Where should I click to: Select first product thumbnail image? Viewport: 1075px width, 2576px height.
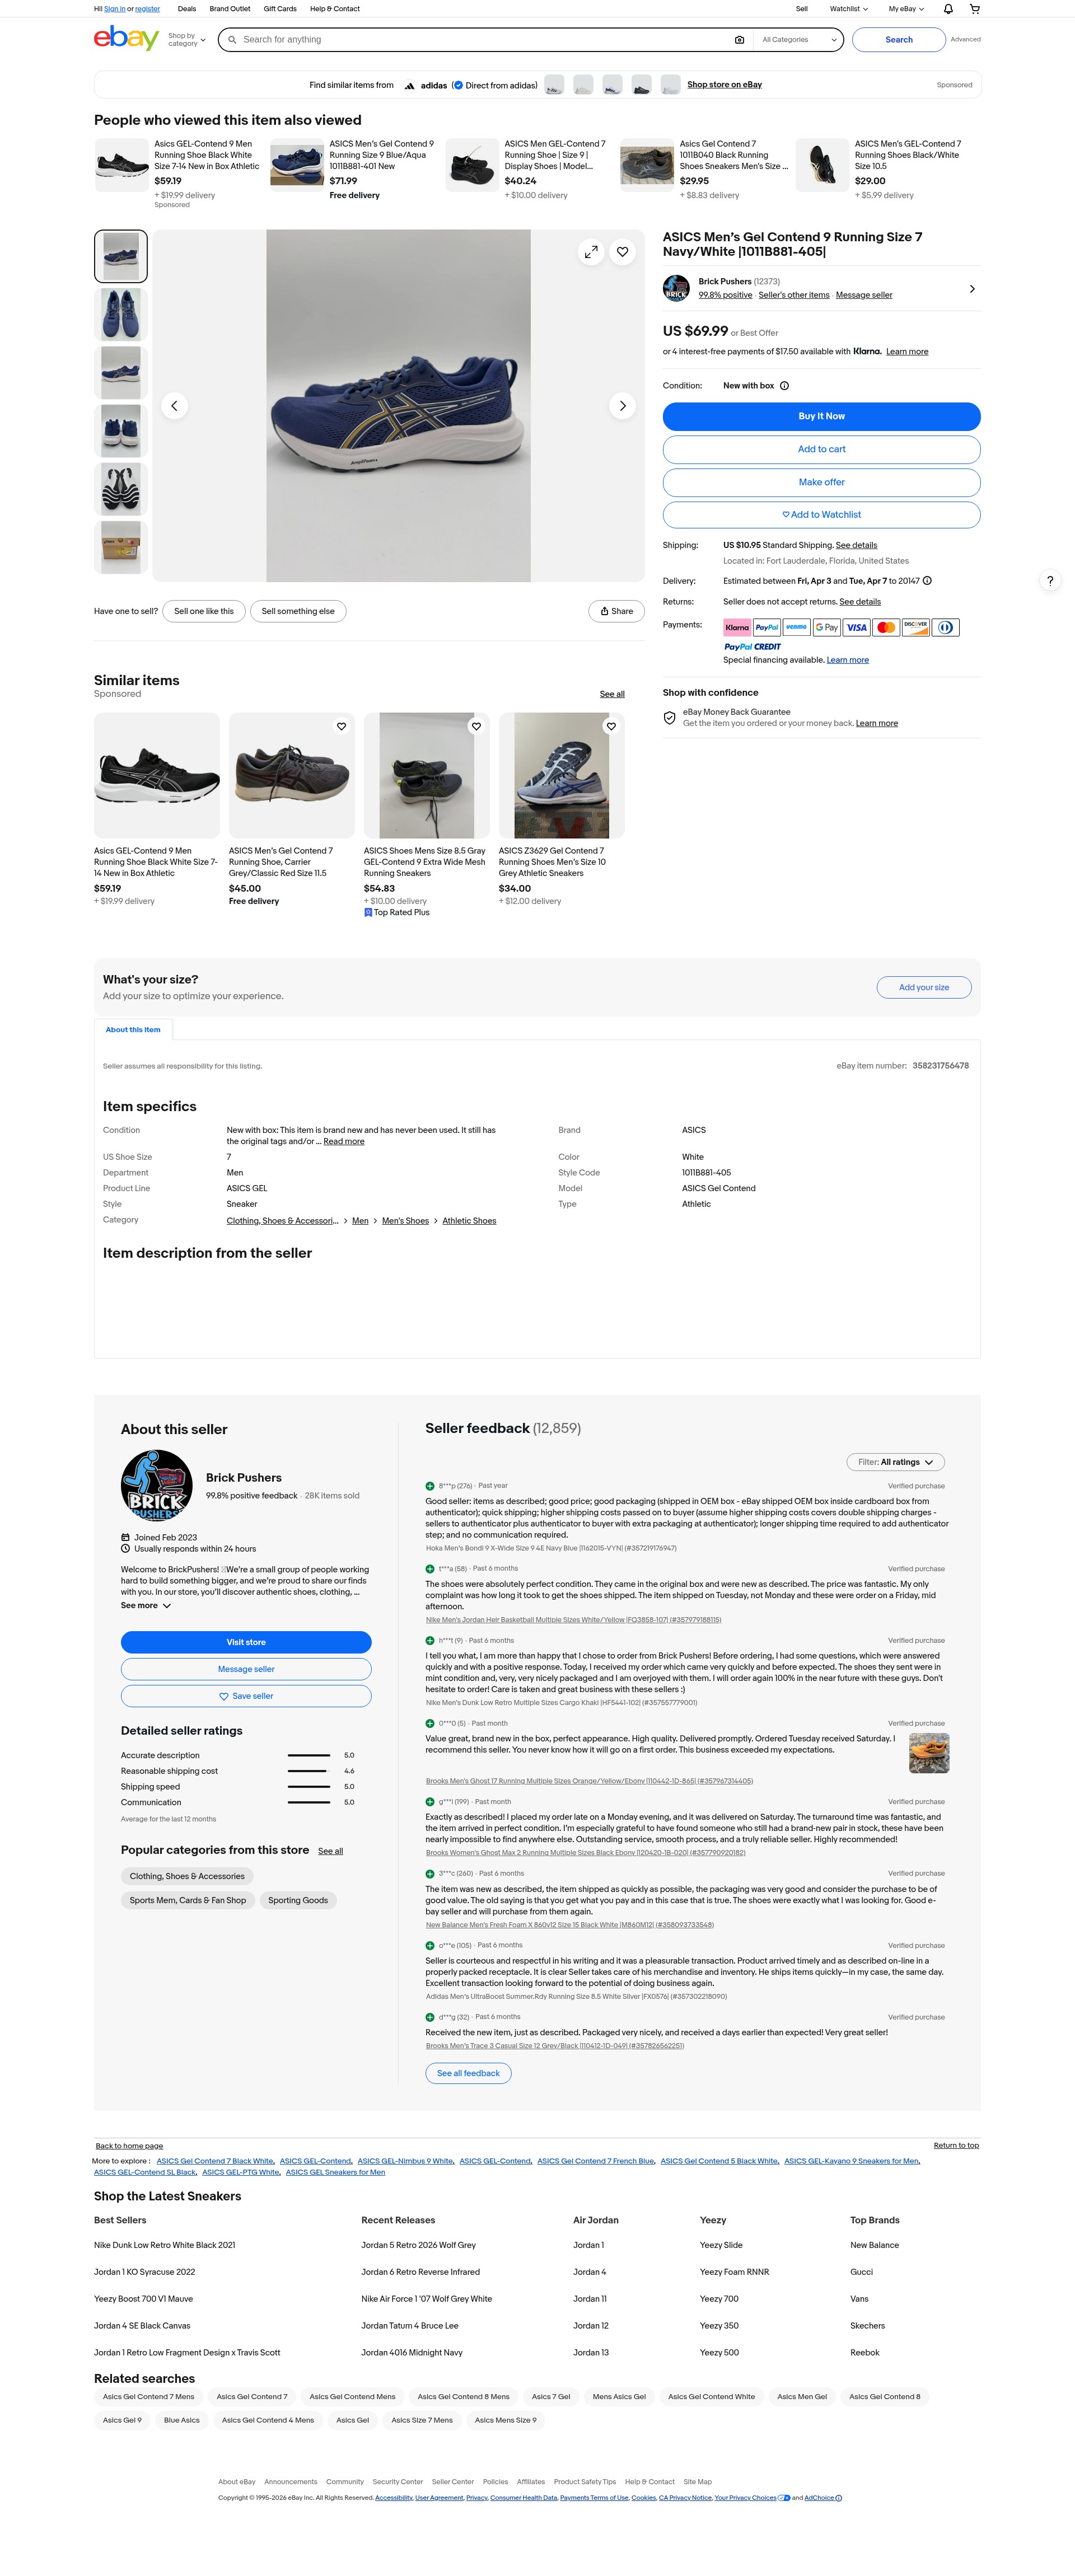click(121, 256)
